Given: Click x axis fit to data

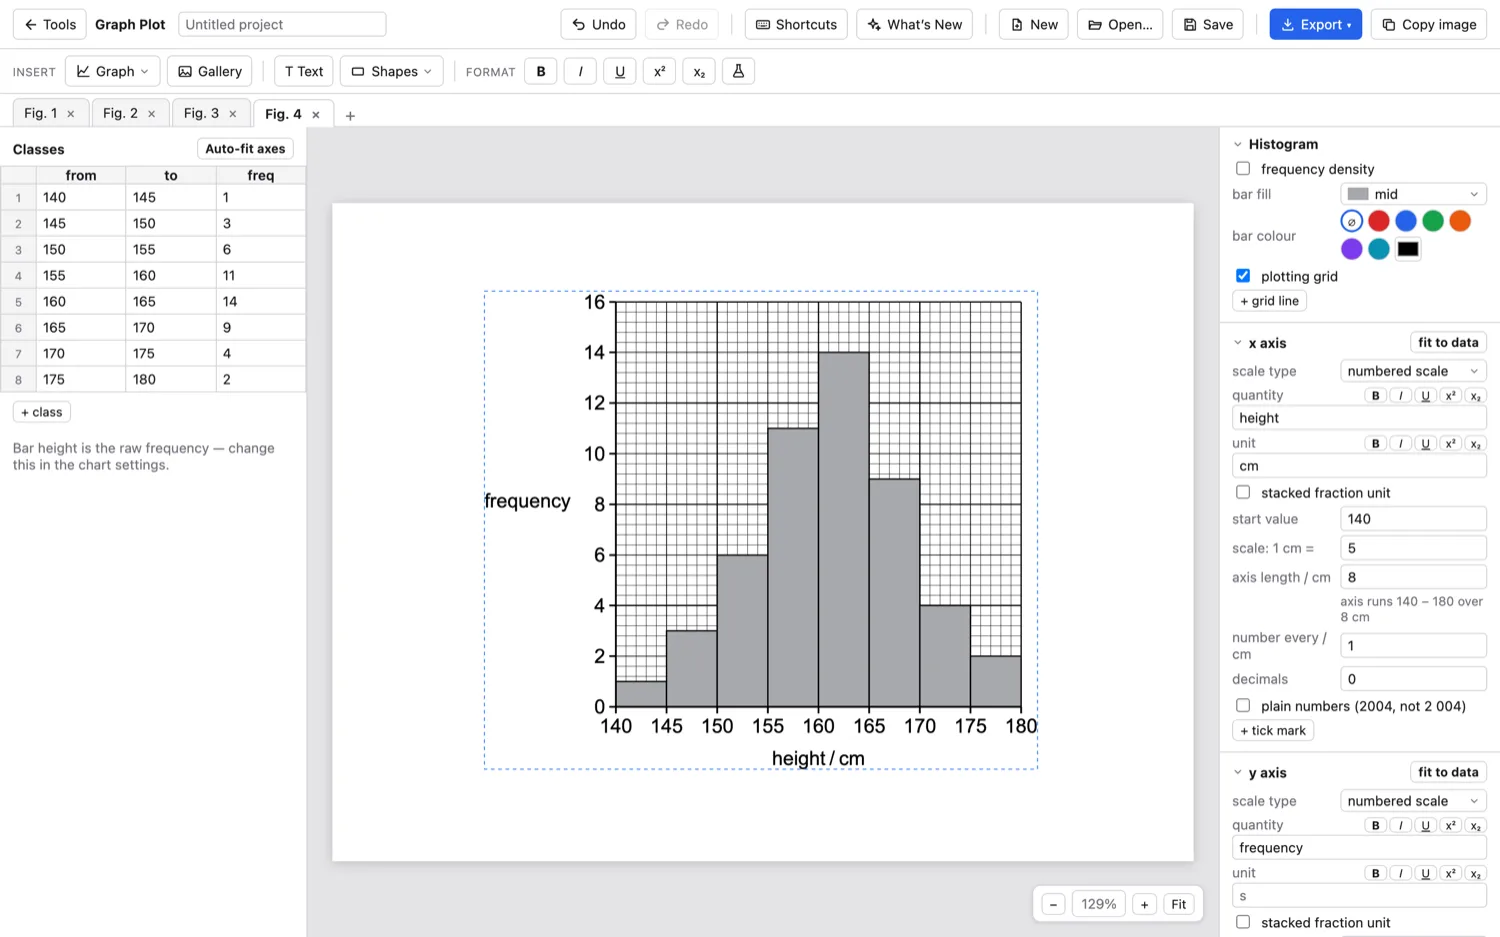Looking at the screenshot, I should [x=1448, y=343].
